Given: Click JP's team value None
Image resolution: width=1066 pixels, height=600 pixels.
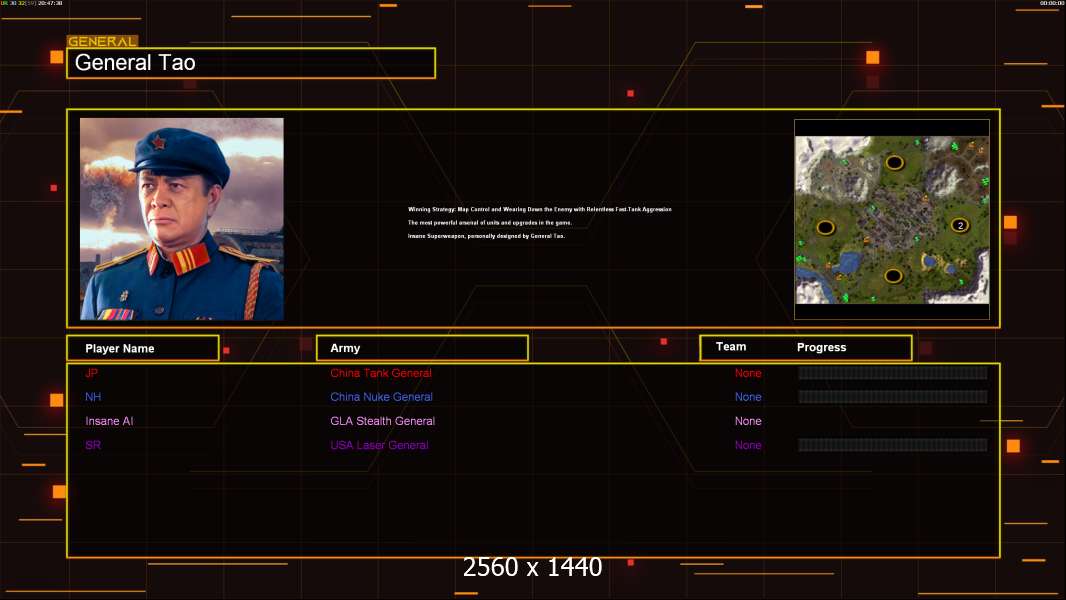Looking at the screenshot, I should point(748,373).
